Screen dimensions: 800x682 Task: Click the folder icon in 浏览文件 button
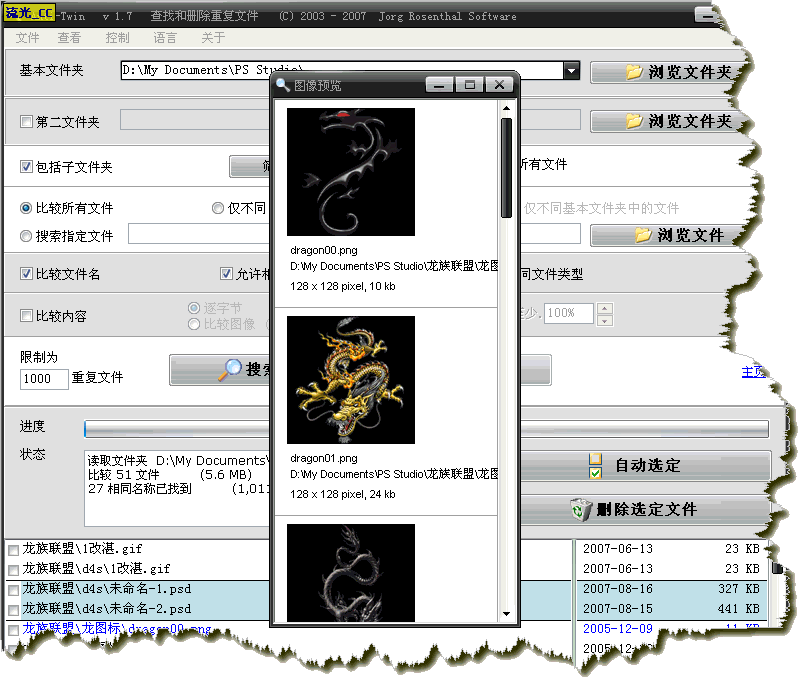(x=643, y=235)
